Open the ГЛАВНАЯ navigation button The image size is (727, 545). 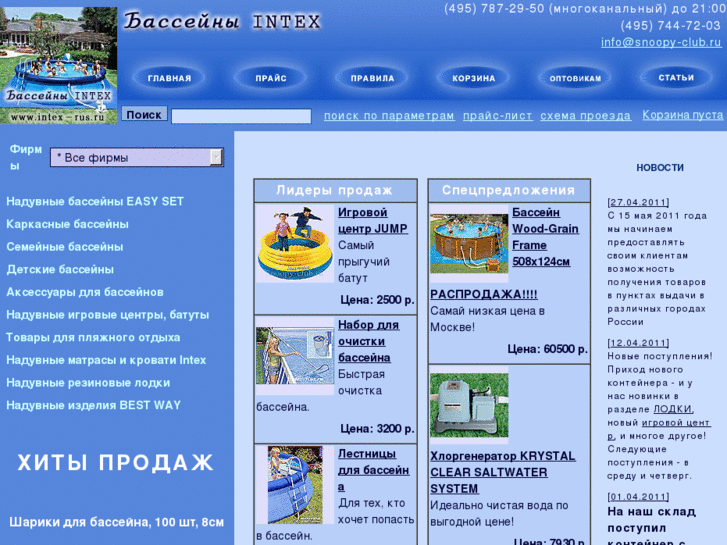pyautogui.click(x=169, y=78)
